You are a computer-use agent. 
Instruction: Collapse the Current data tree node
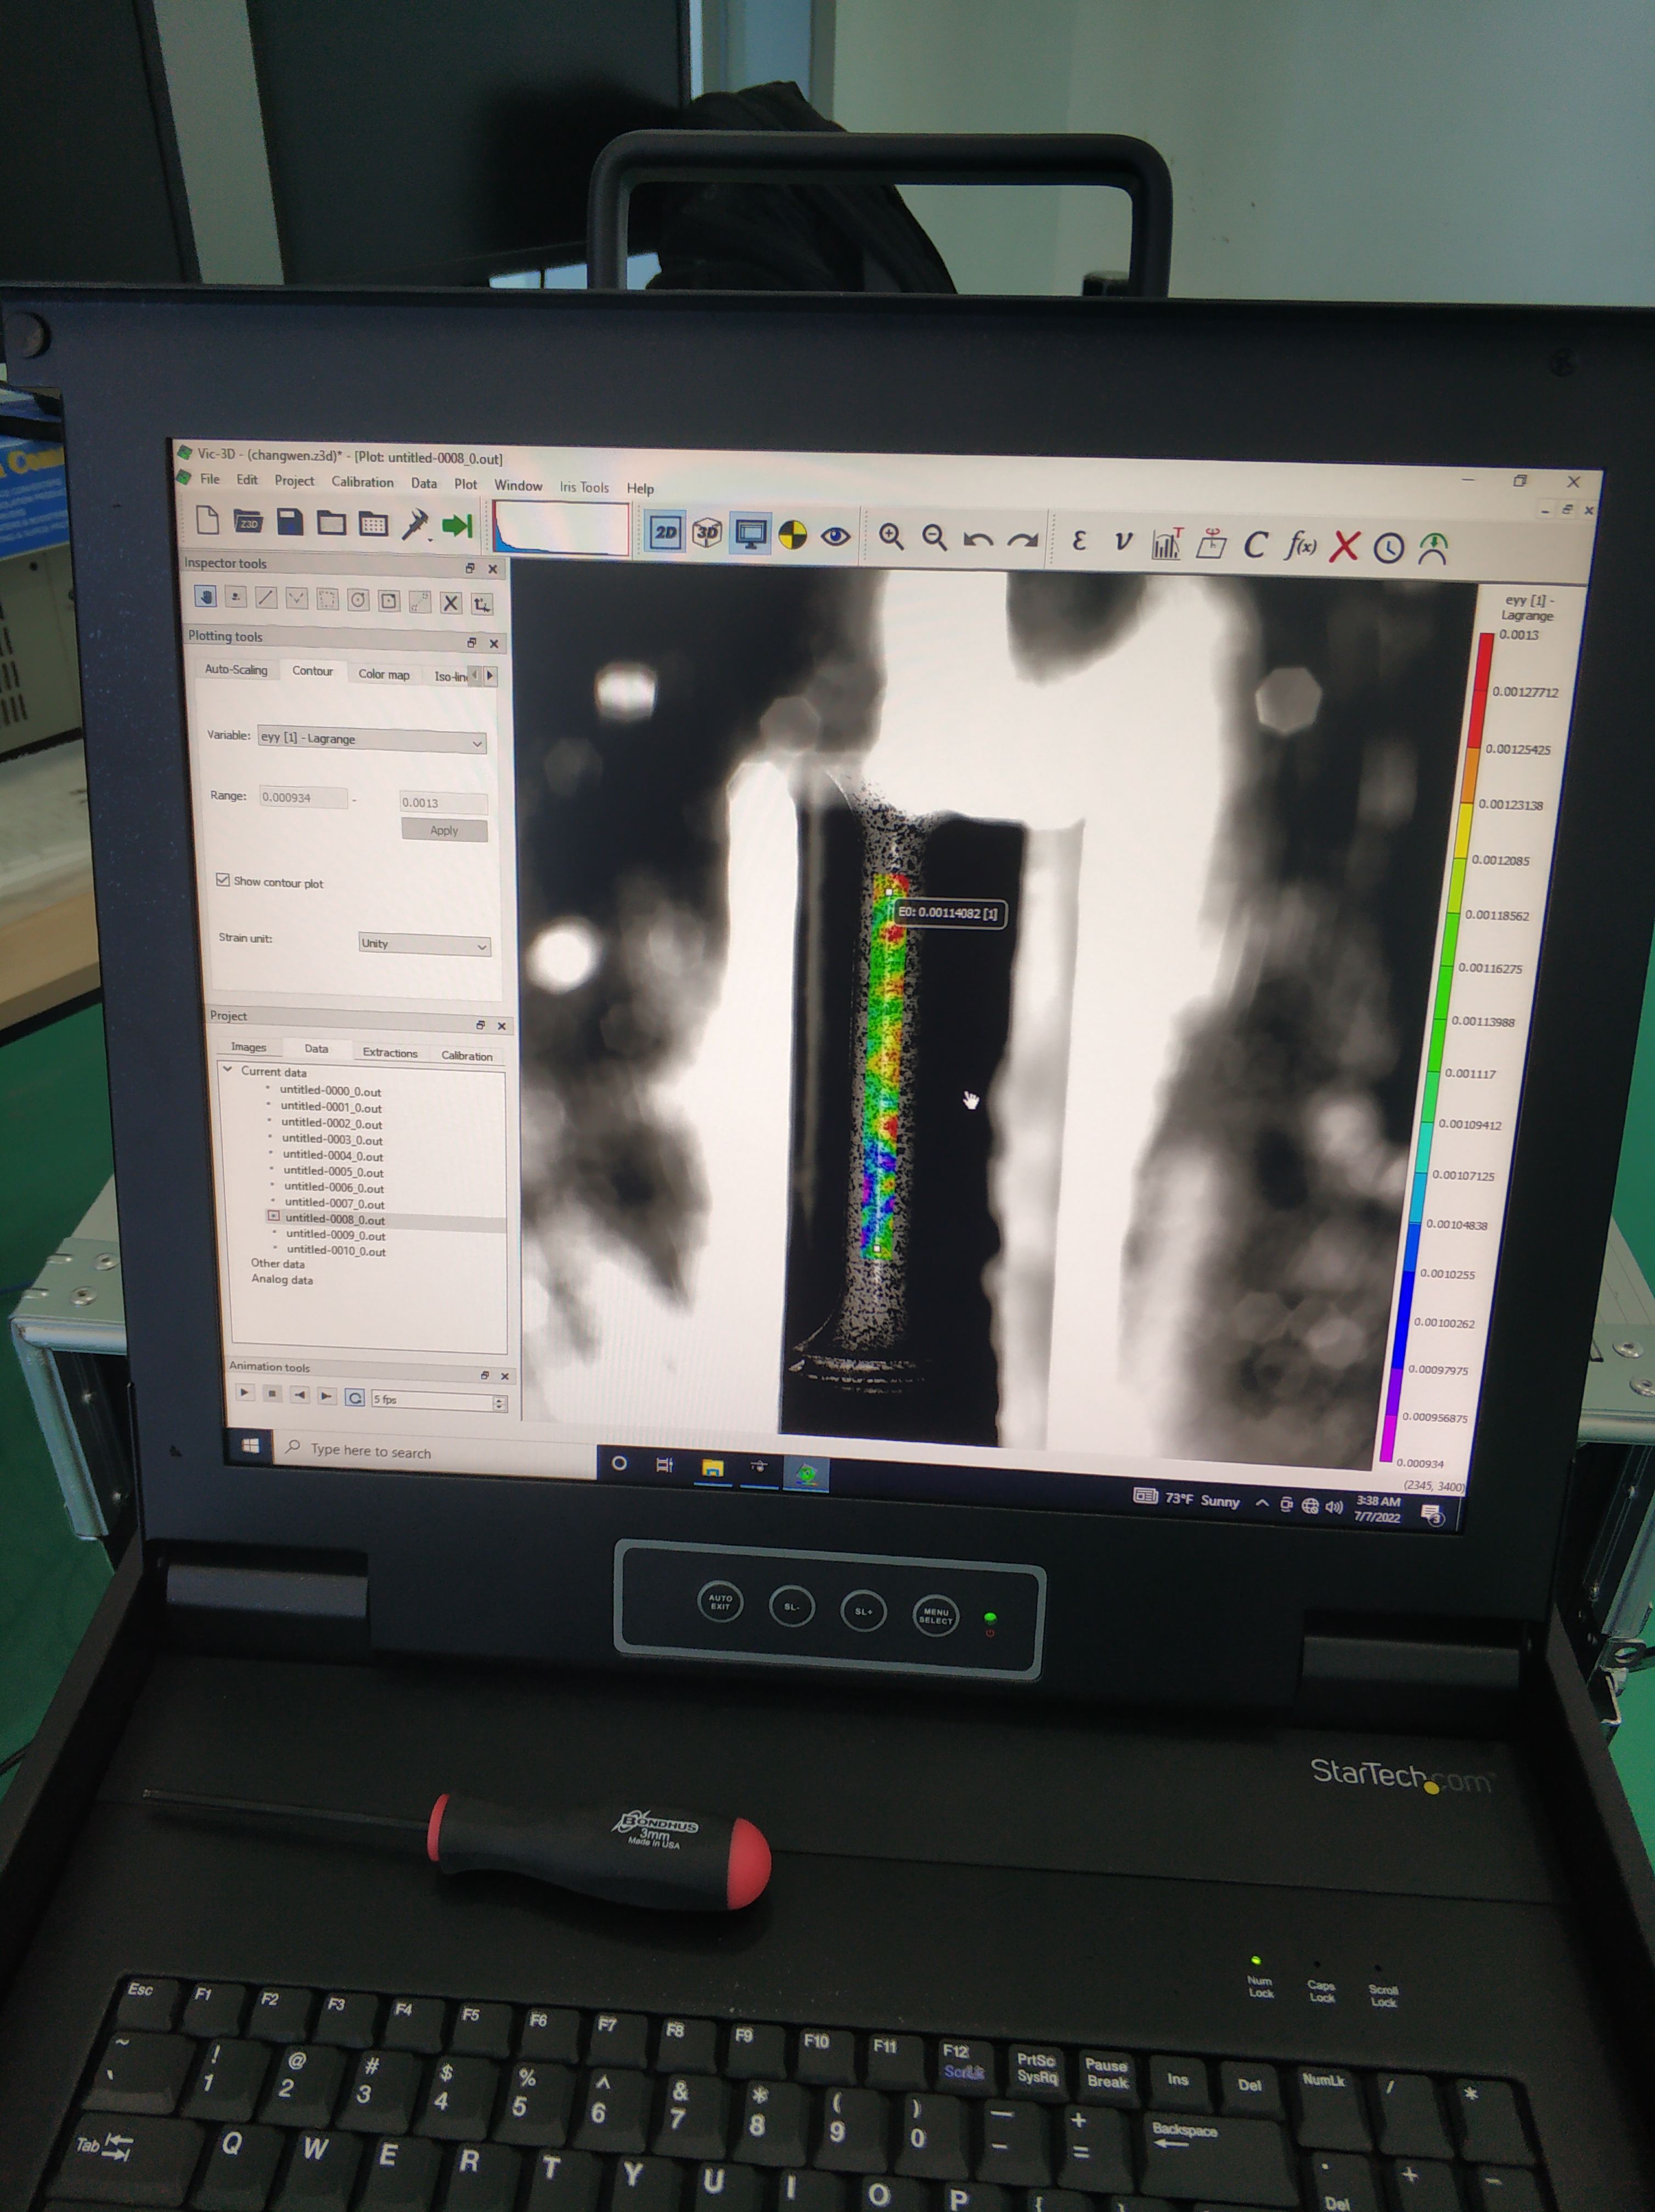pos(228,1070)
